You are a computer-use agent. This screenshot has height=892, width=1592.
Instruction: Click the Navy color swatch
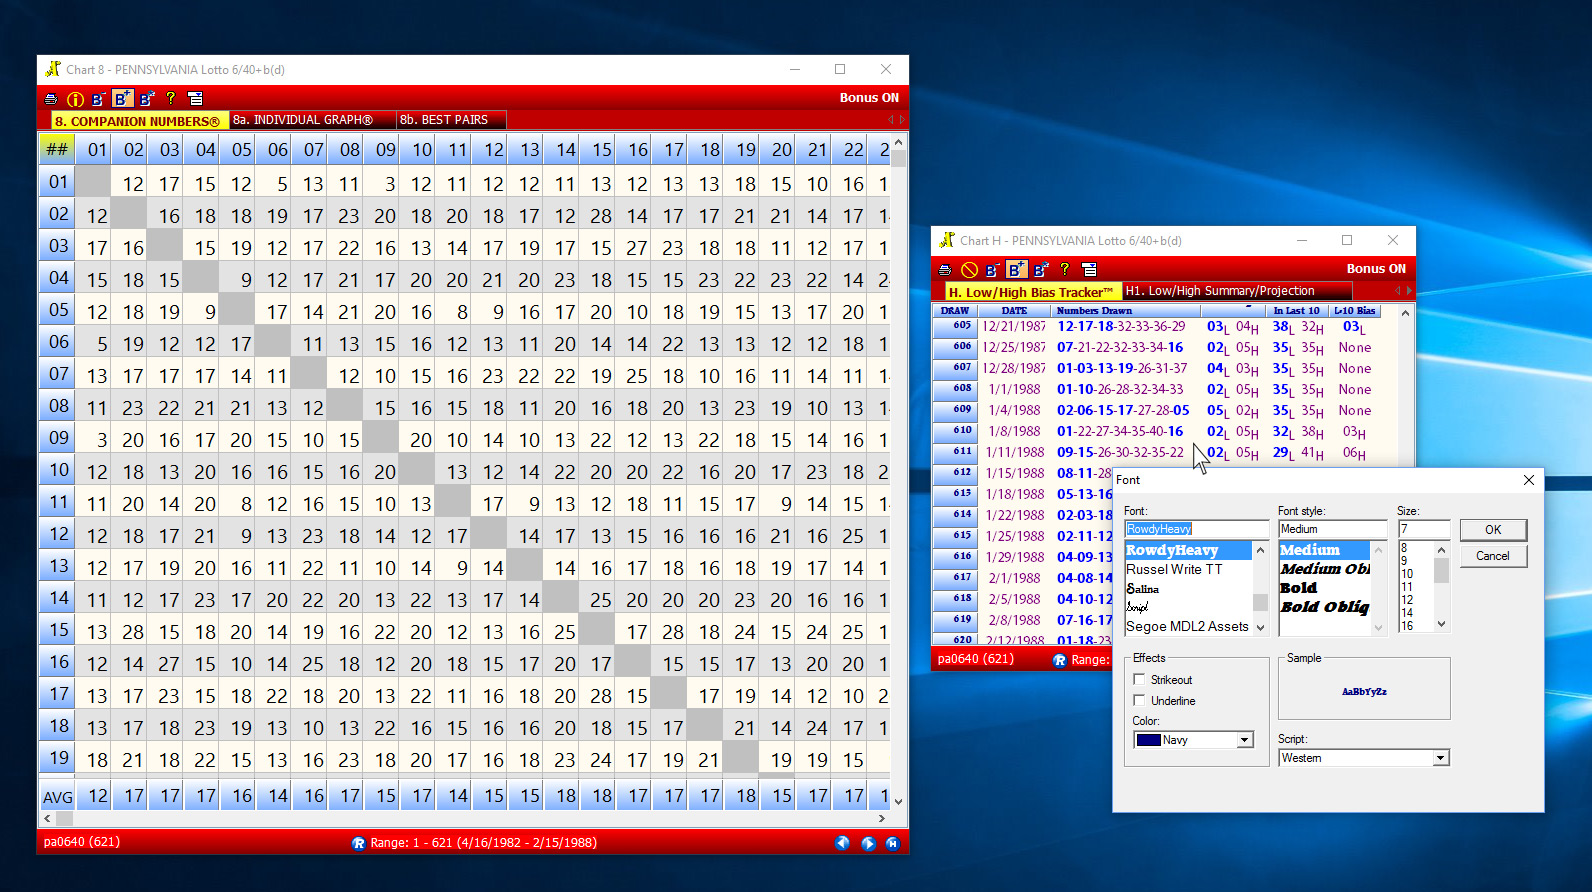1149,740
